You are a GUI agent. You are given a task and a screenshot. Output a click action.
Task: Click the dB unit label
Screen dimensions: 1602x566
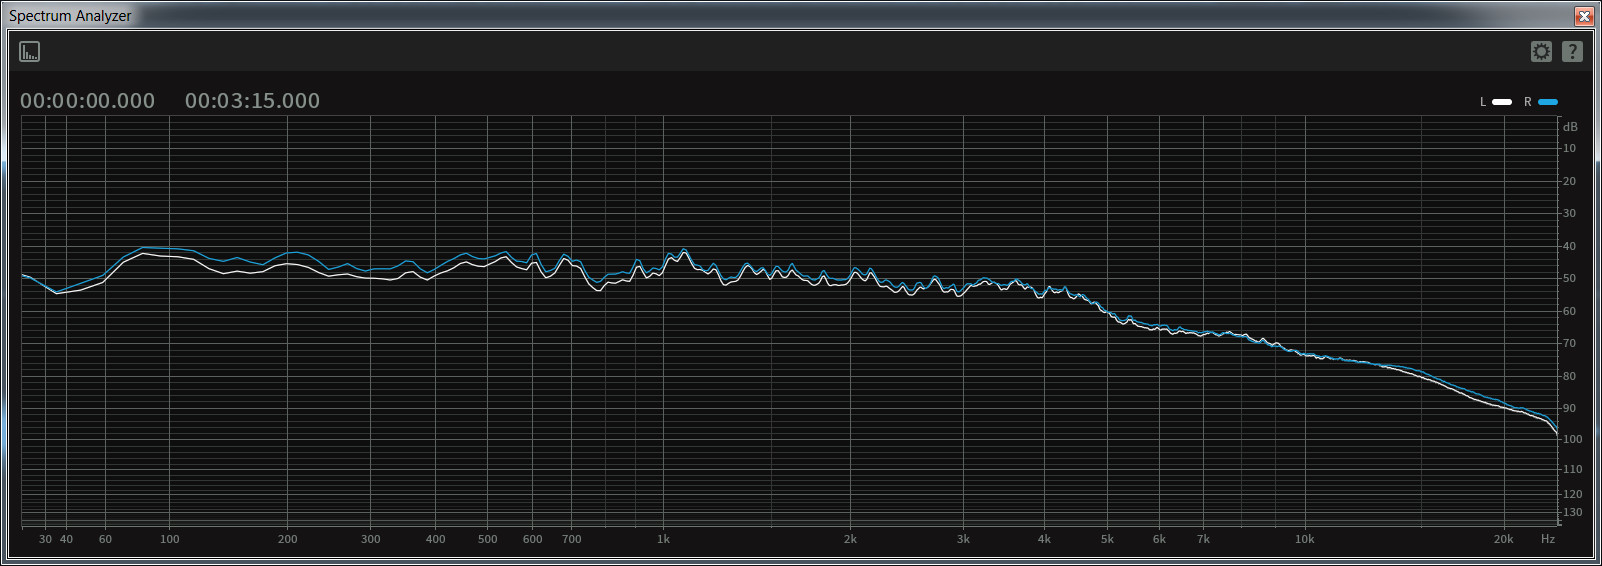pos(1570,127)
